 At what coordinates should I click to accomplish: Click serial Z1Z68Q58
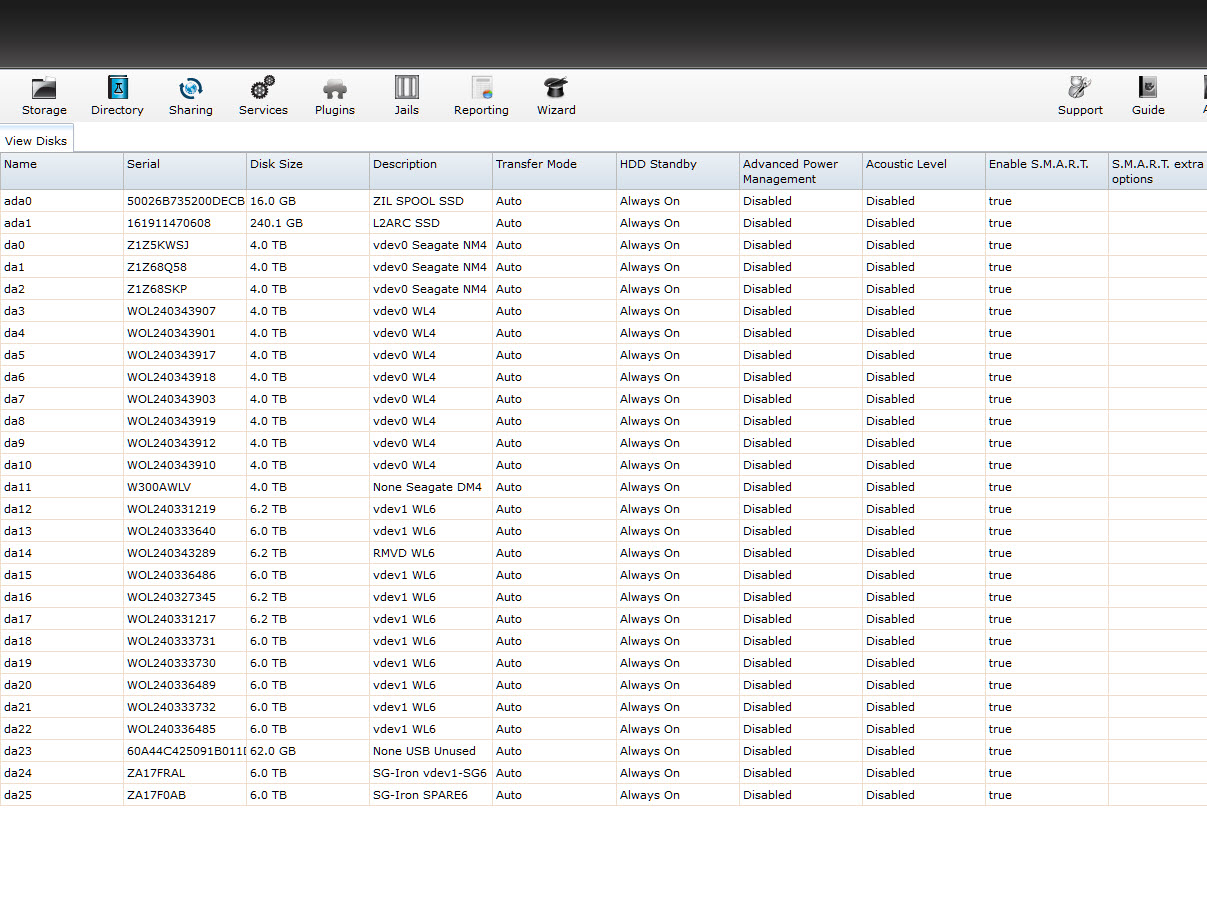tap(157, 267)
